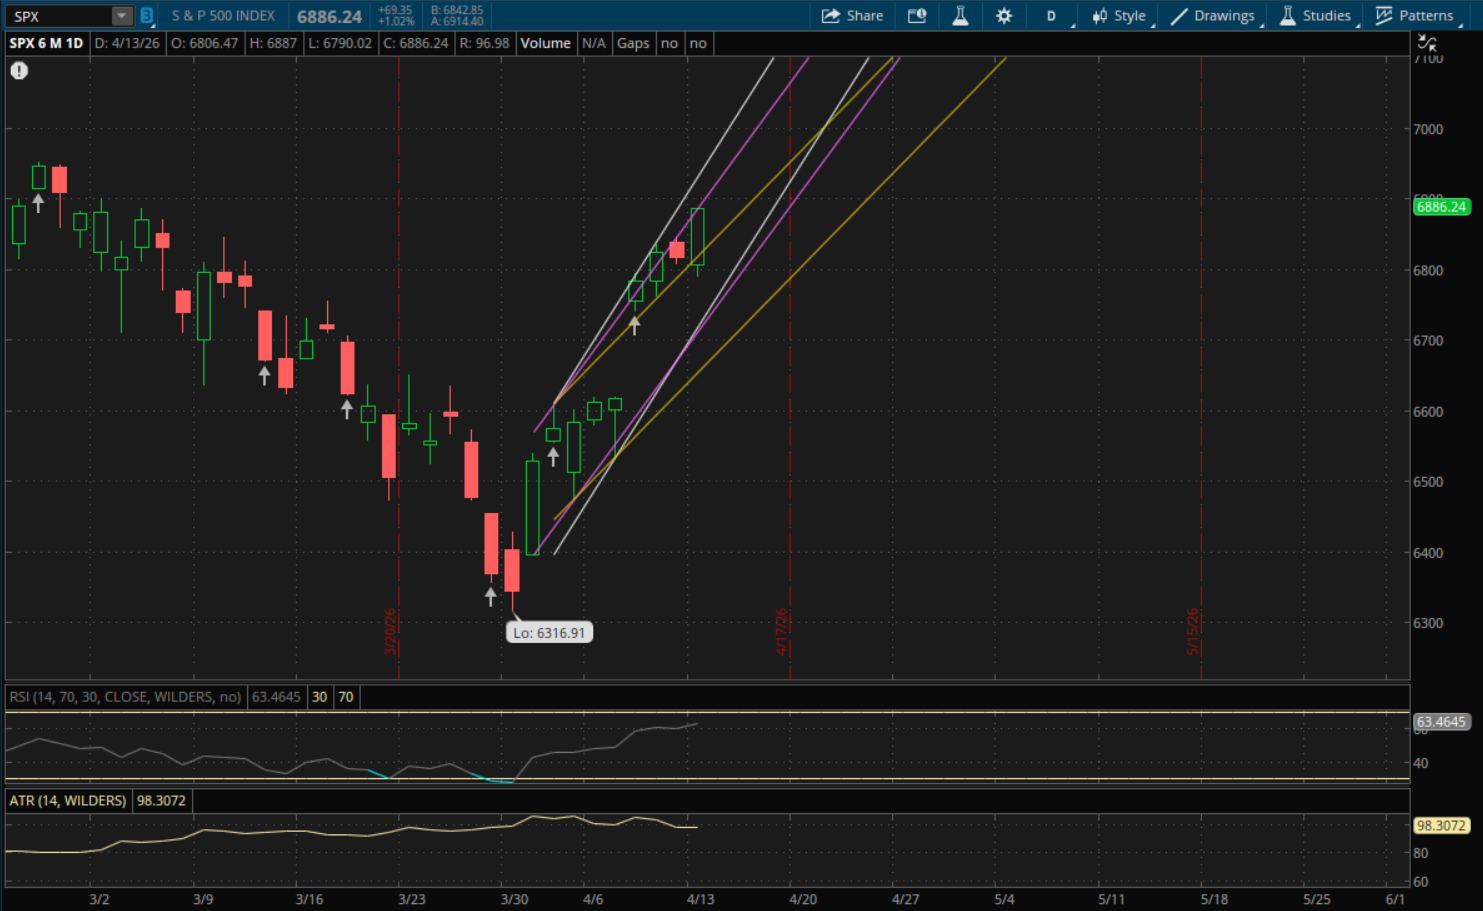Open the chart alerts calendar icon

pyautogui.click(x=916, y=16)
